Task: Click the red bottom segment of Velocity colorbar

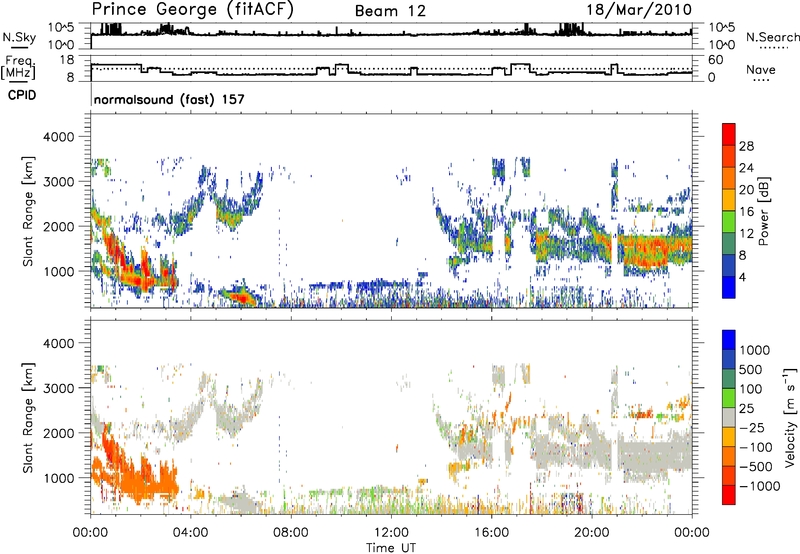Action: point(729,495)
